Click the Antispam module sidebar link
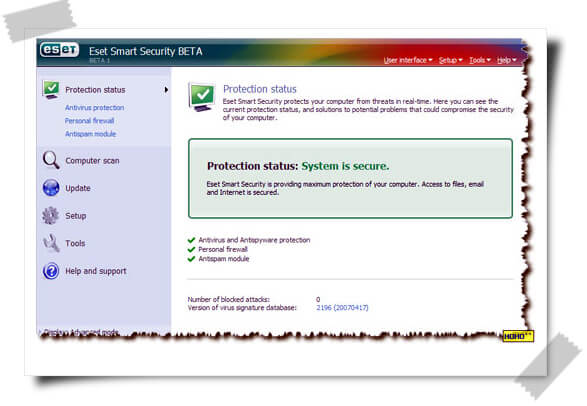The width and height of the screenshot is (587, 406). 90,134
